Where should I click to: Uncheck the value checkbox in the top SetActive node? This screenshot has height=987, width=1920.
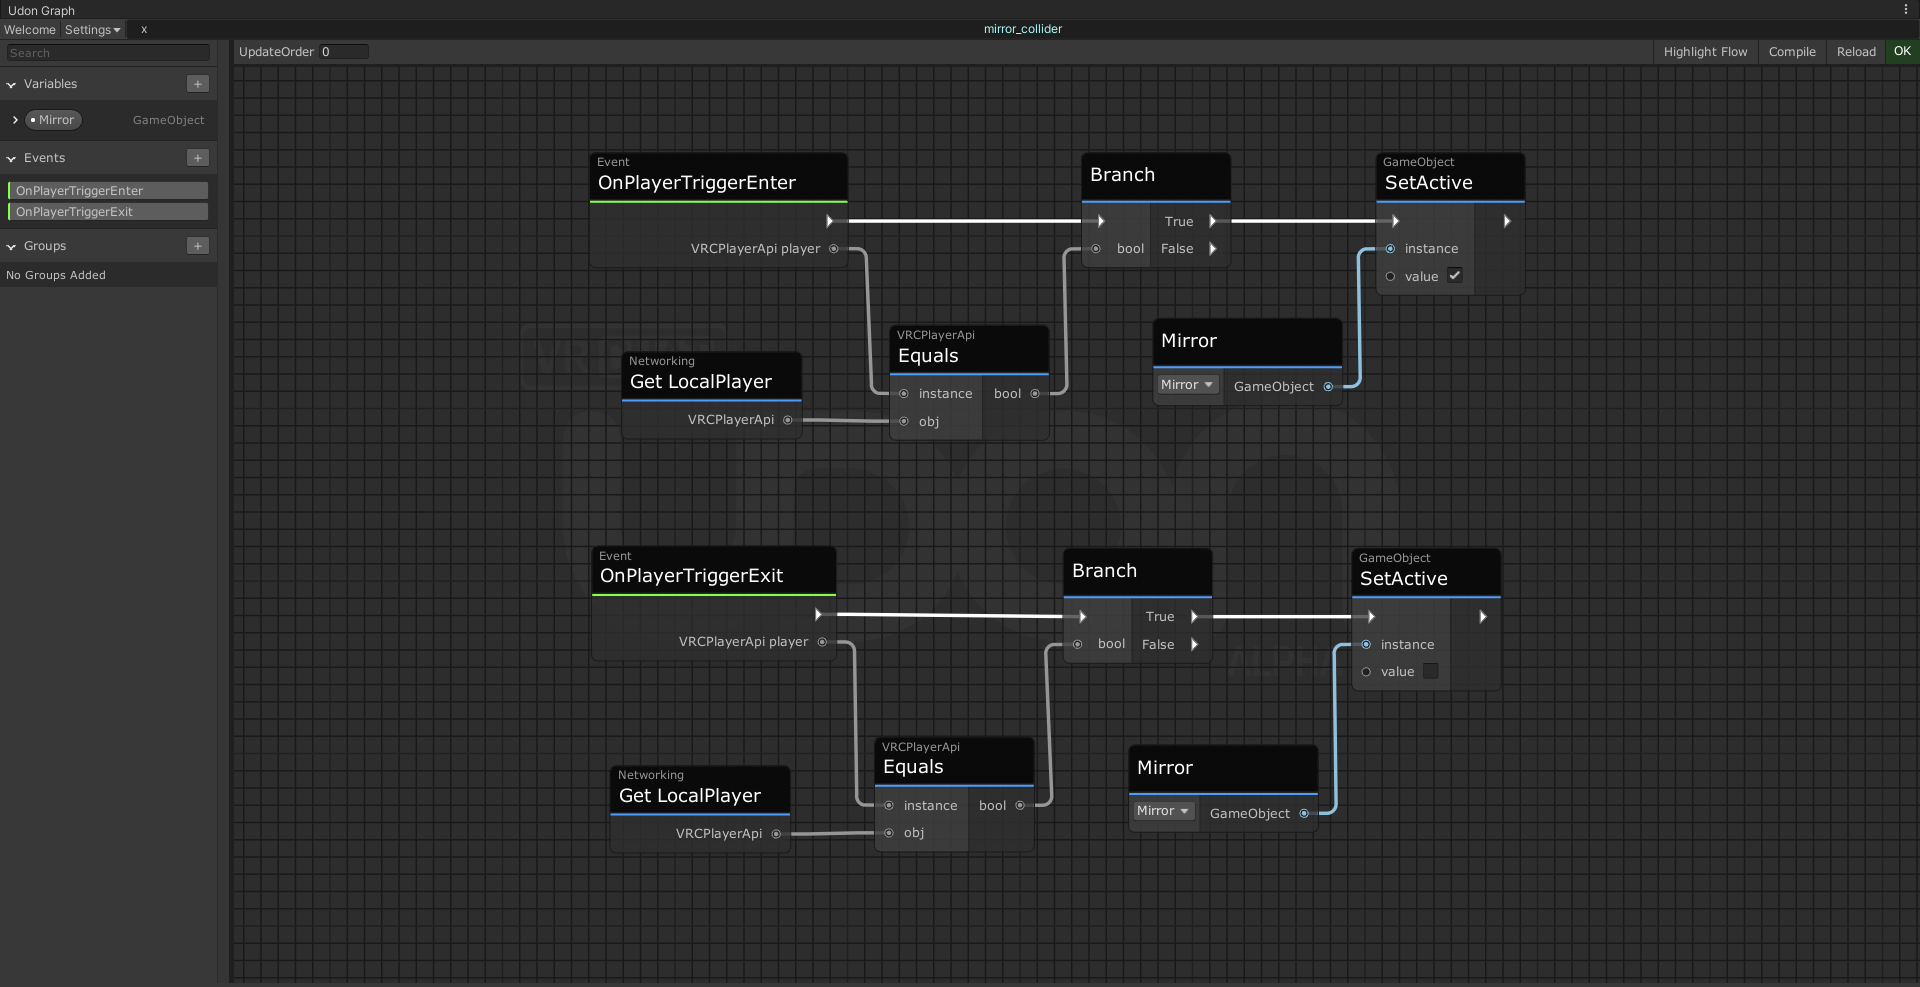click(x=1455, y=276)
